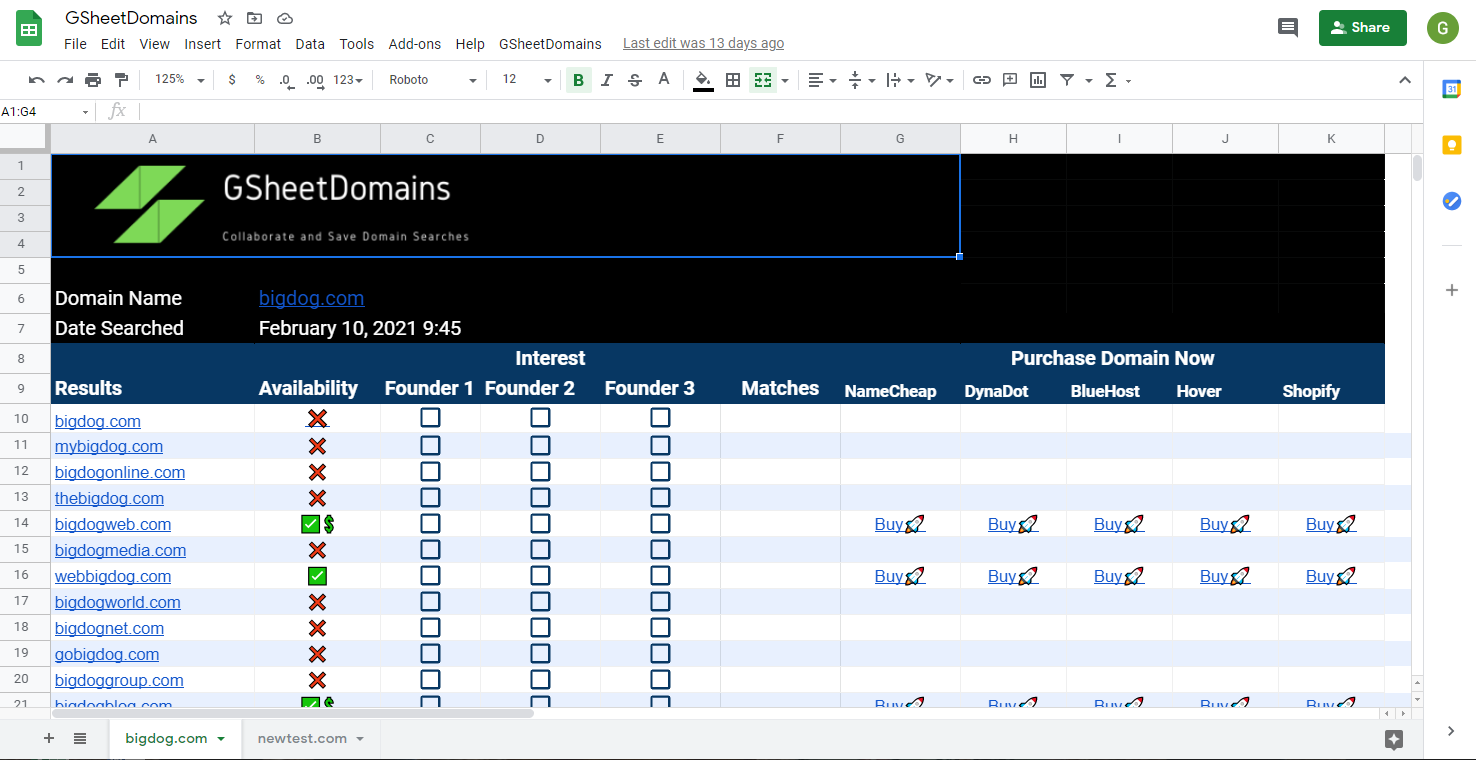Open the borders tool
This screenshot has height=760, width=1476.
[733, 80]
